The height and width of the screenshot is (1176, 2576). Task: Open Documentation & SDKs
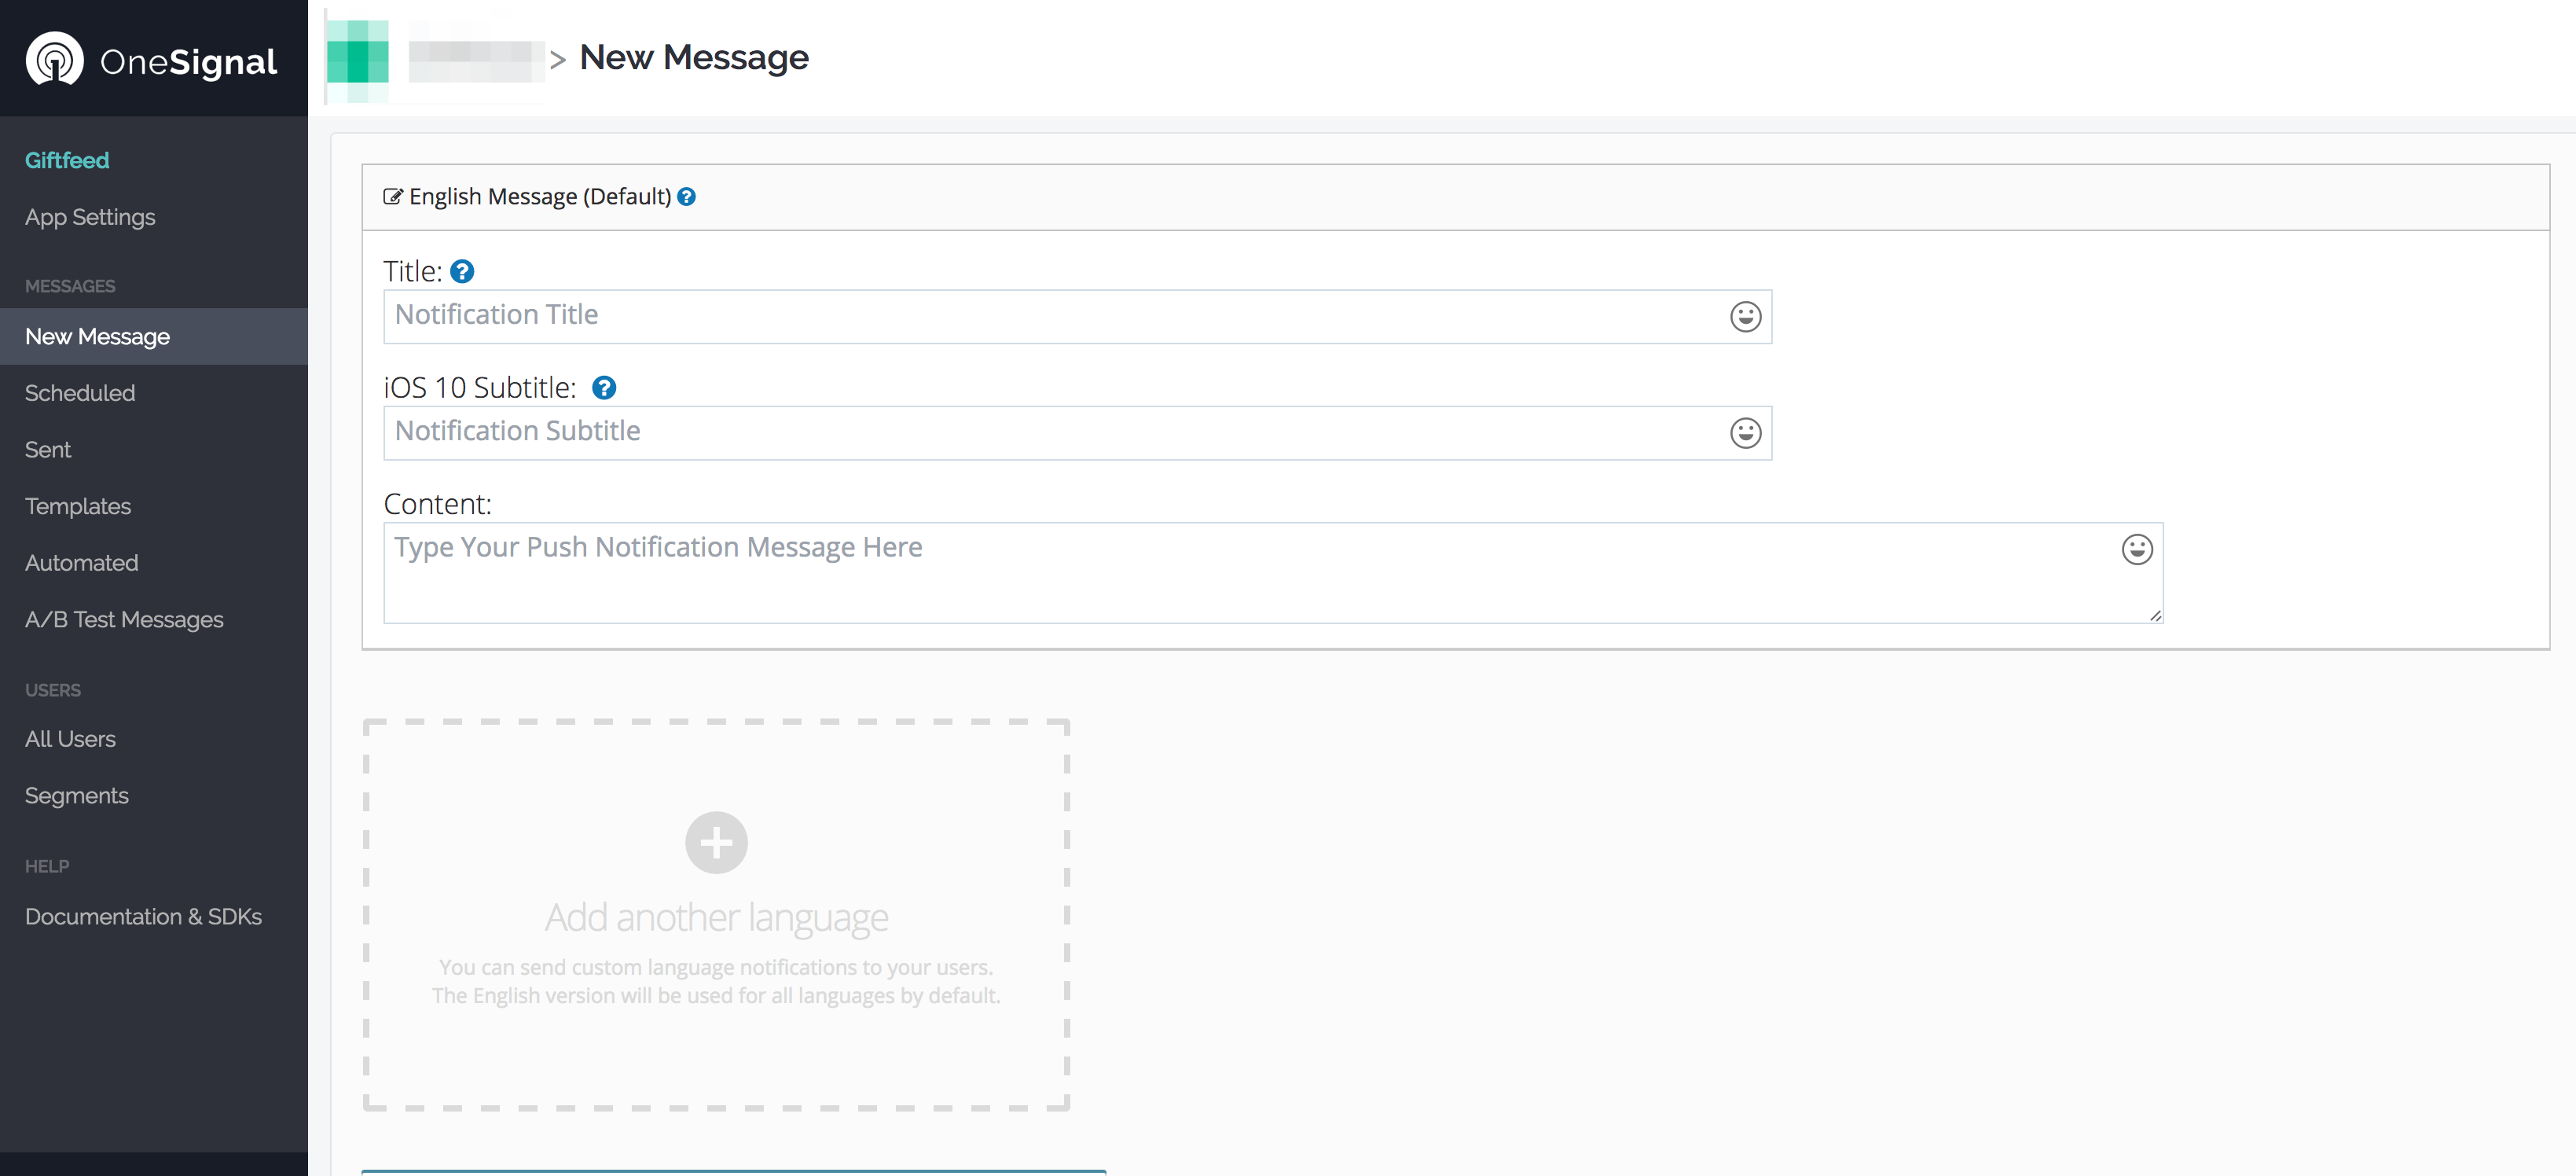[x=143, y=916]
